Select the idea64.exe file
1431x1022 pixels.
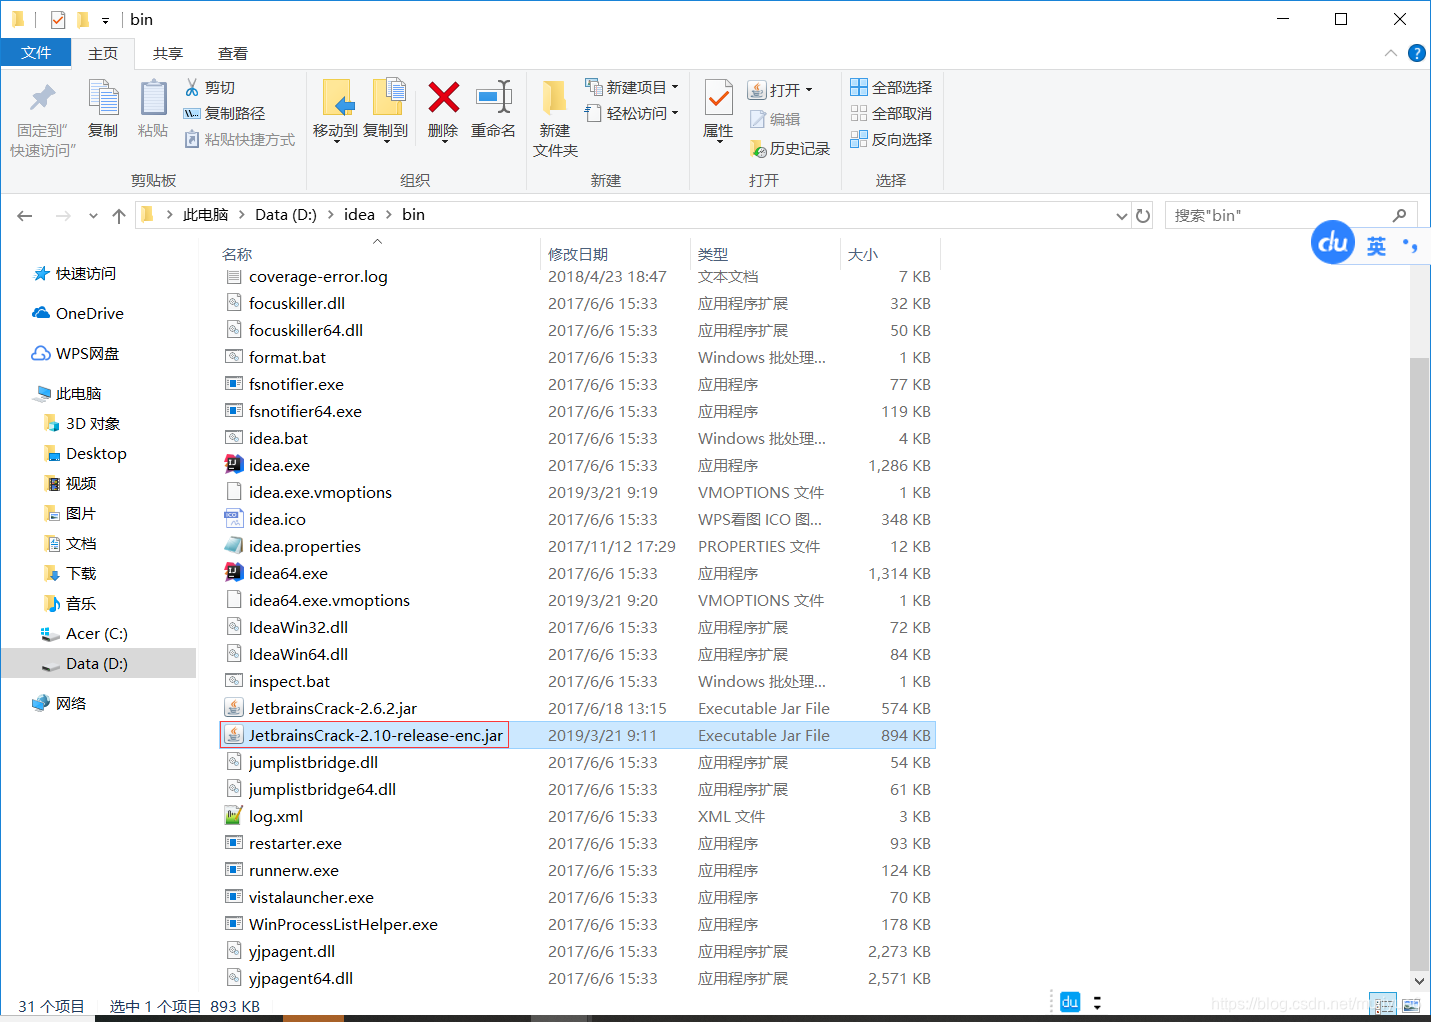coord(288,574)
